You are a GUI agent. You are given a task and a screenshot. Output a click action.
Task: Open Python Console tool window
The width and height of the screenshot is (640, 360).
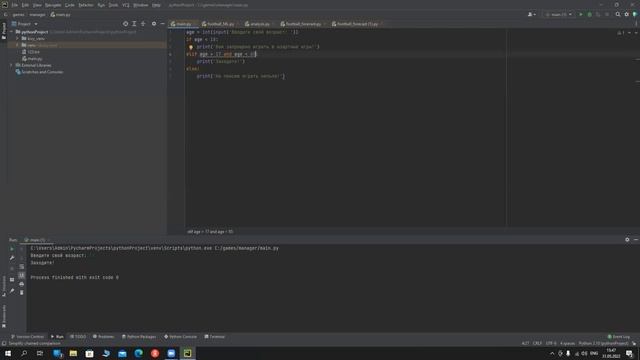(180, 337)
